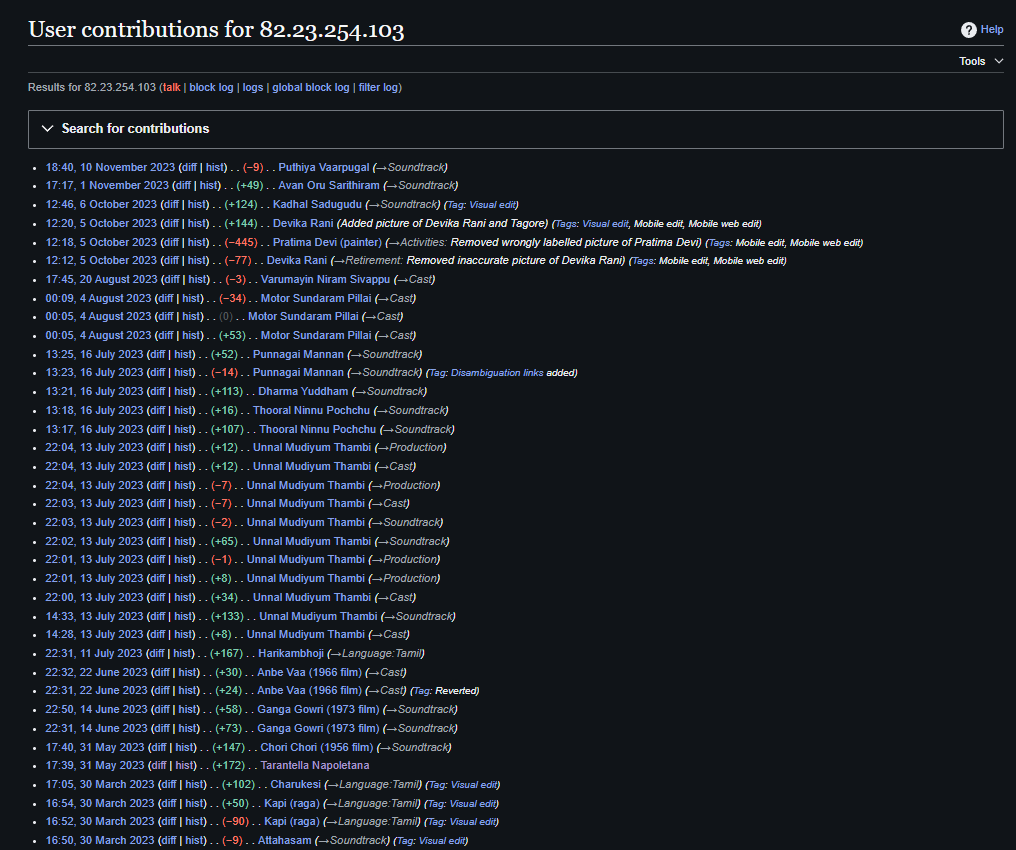Click Visual edit tag on Charukesi row
1016x850 pixels.
[x=474, y=785]
